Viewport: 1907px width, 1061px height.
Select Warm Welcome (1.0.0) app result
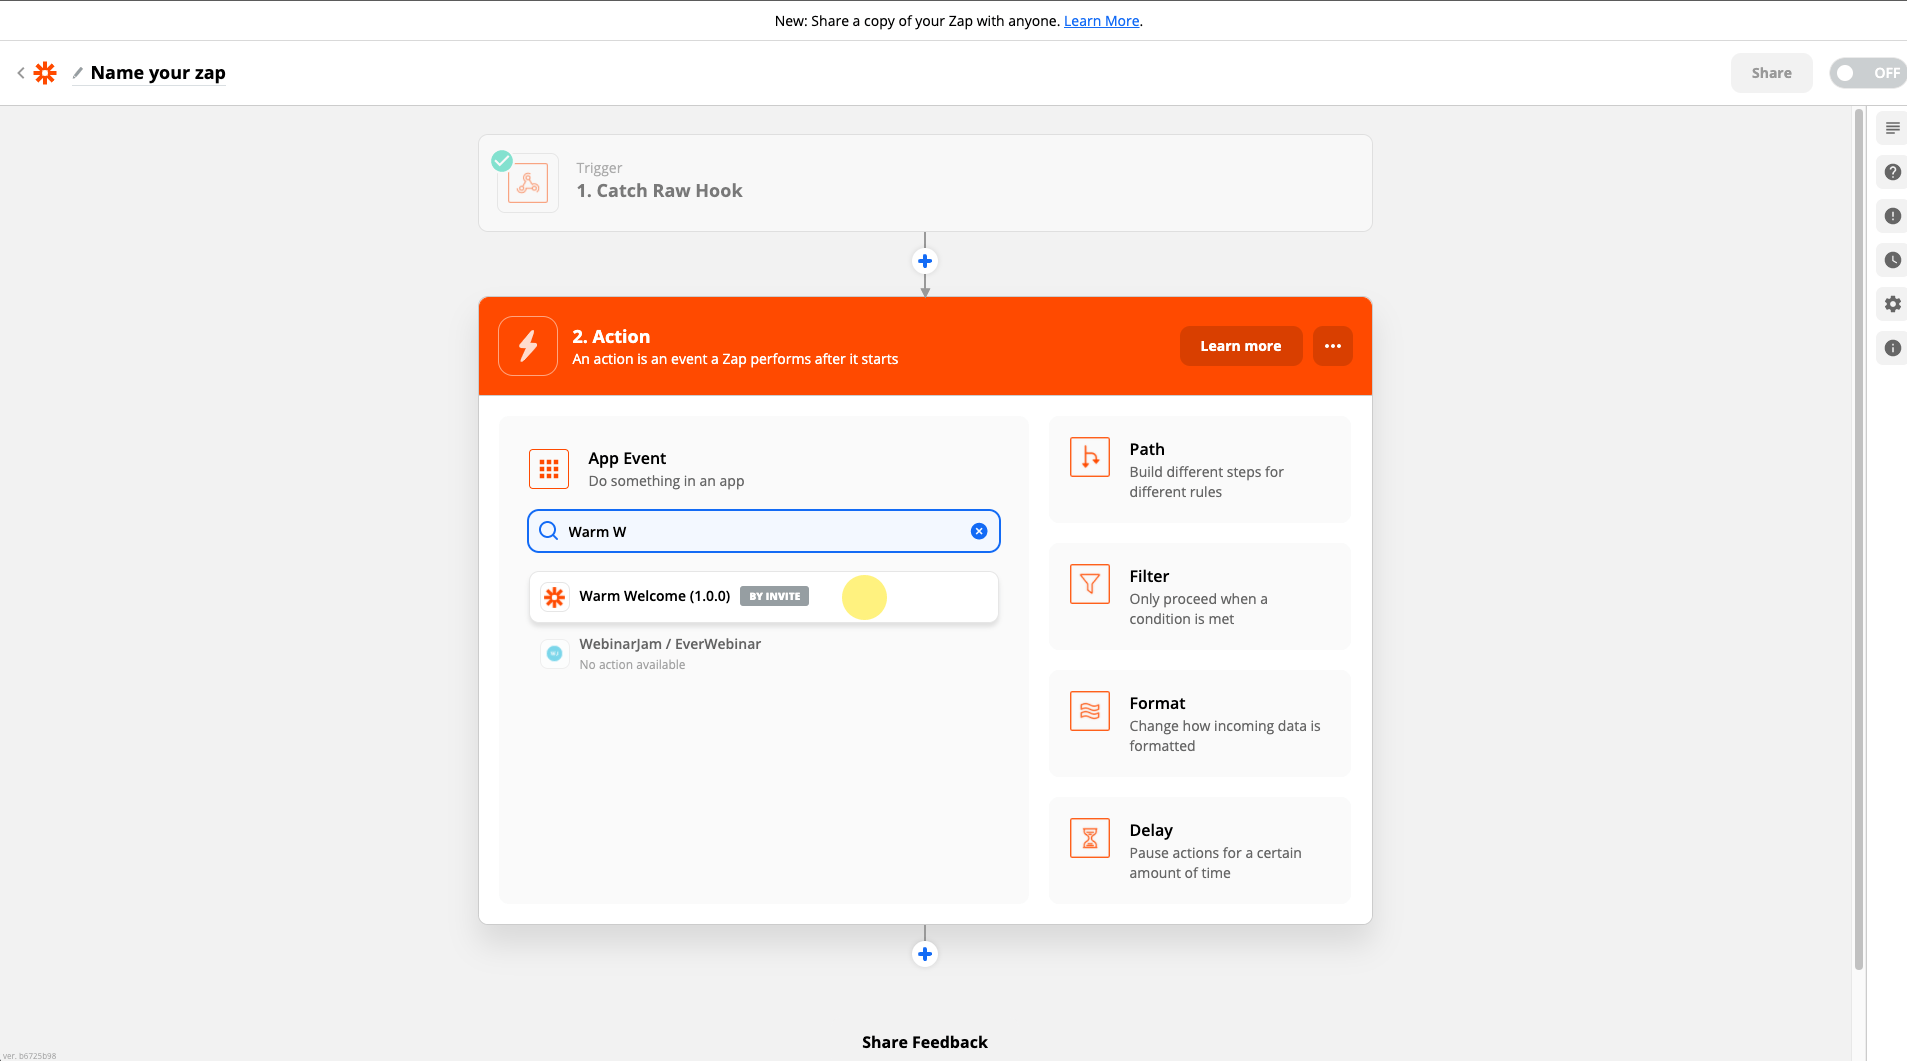click(764, 597)
